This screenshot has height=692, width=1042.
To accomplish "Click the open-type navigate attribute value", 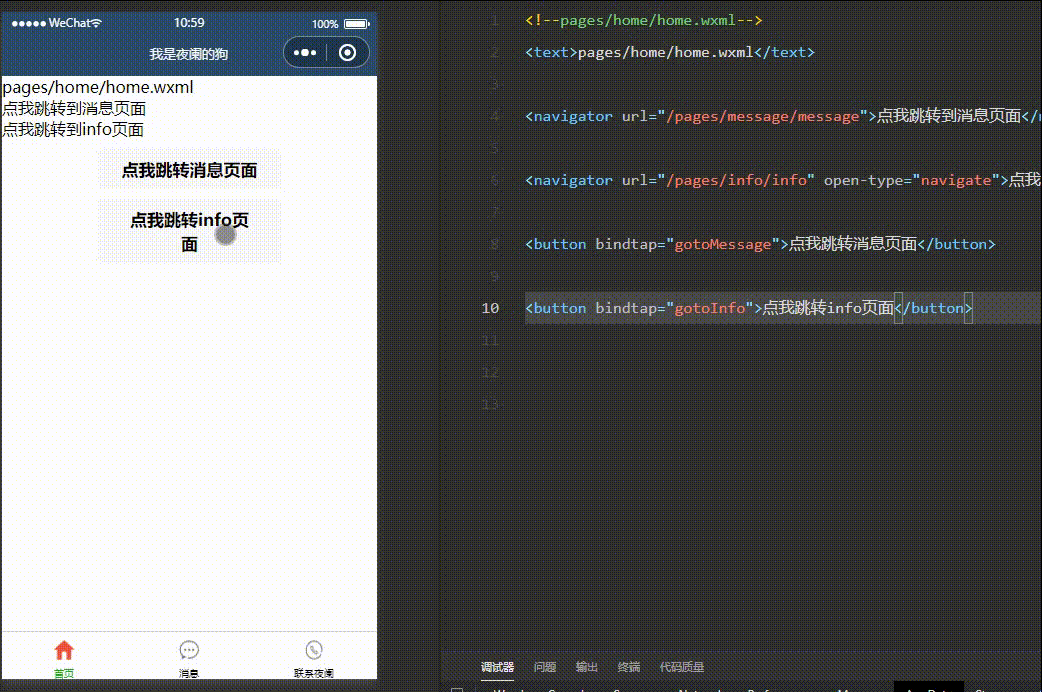I will tap(956, 180).
